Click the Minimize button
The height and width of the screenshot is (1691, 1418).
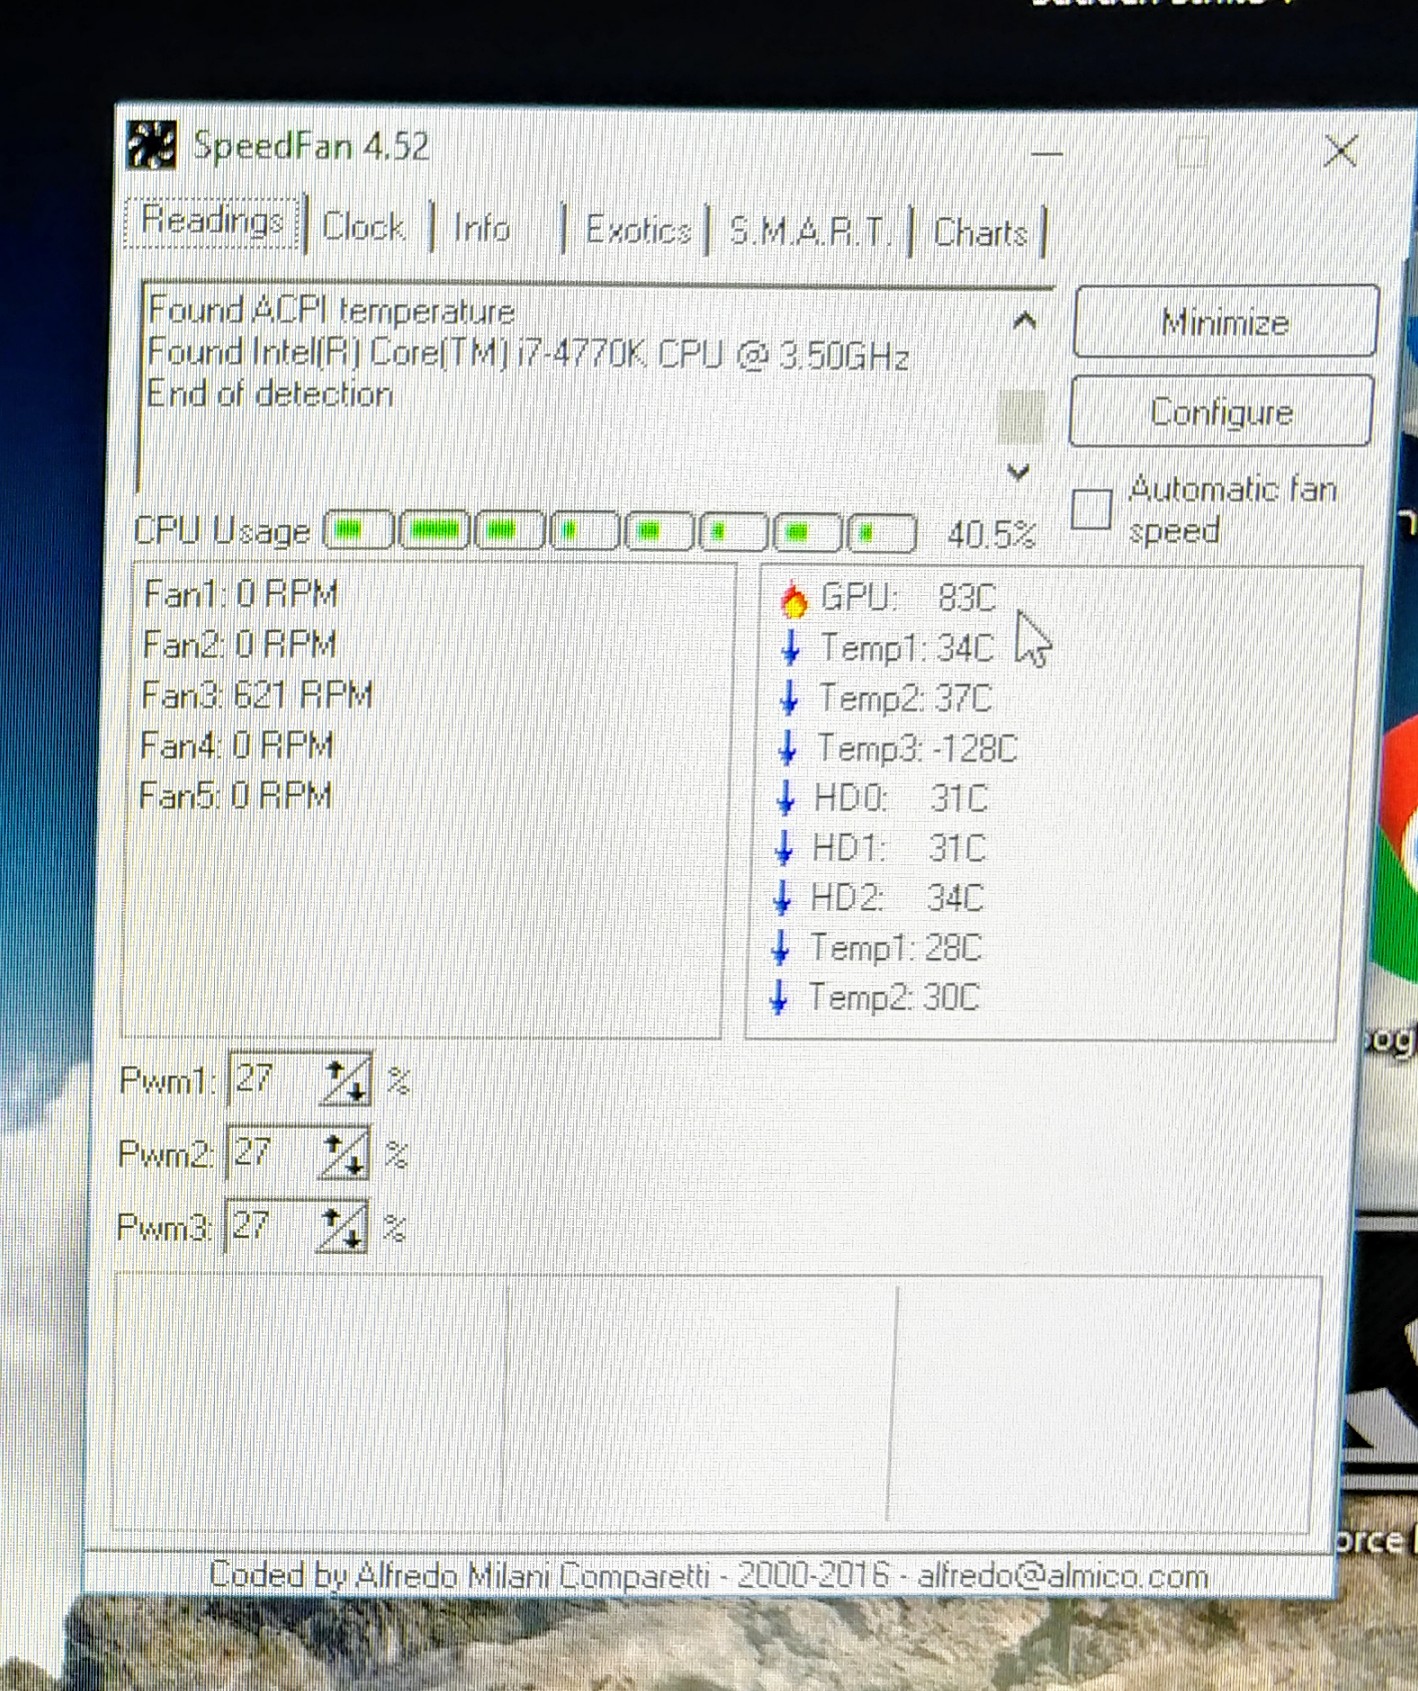pyautogui.click(x=1226, y=322)
